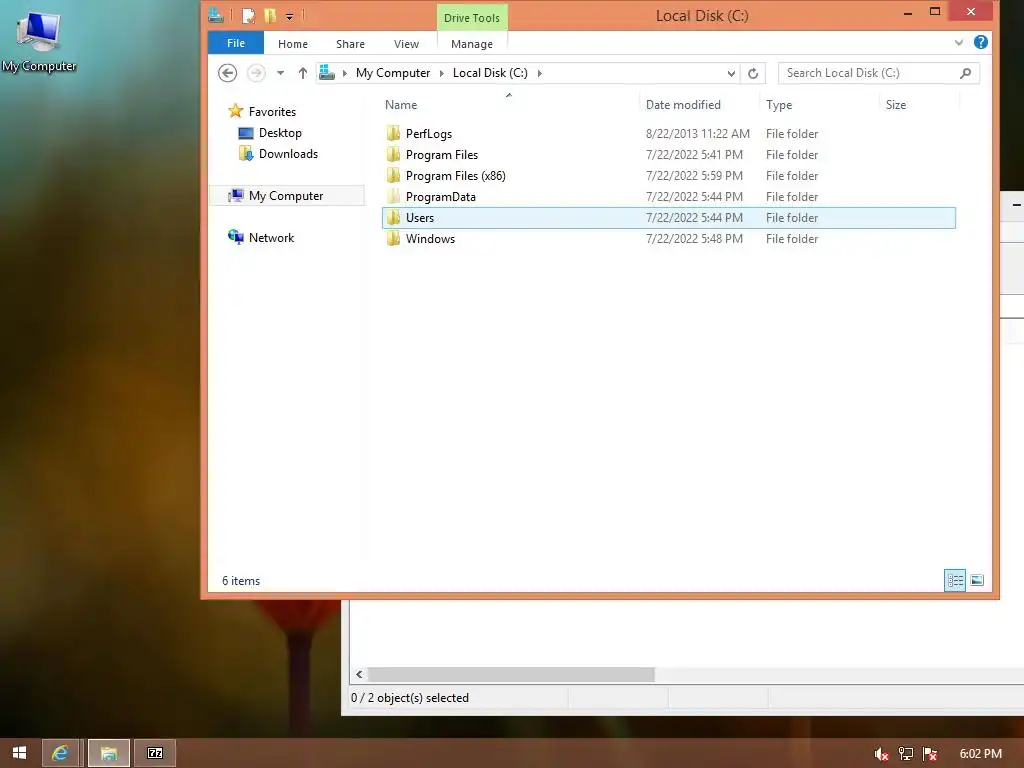The height and width of the screenshot is (768, 1024).
Task: Click the search magnifier icon
Action: click(965, 73)
